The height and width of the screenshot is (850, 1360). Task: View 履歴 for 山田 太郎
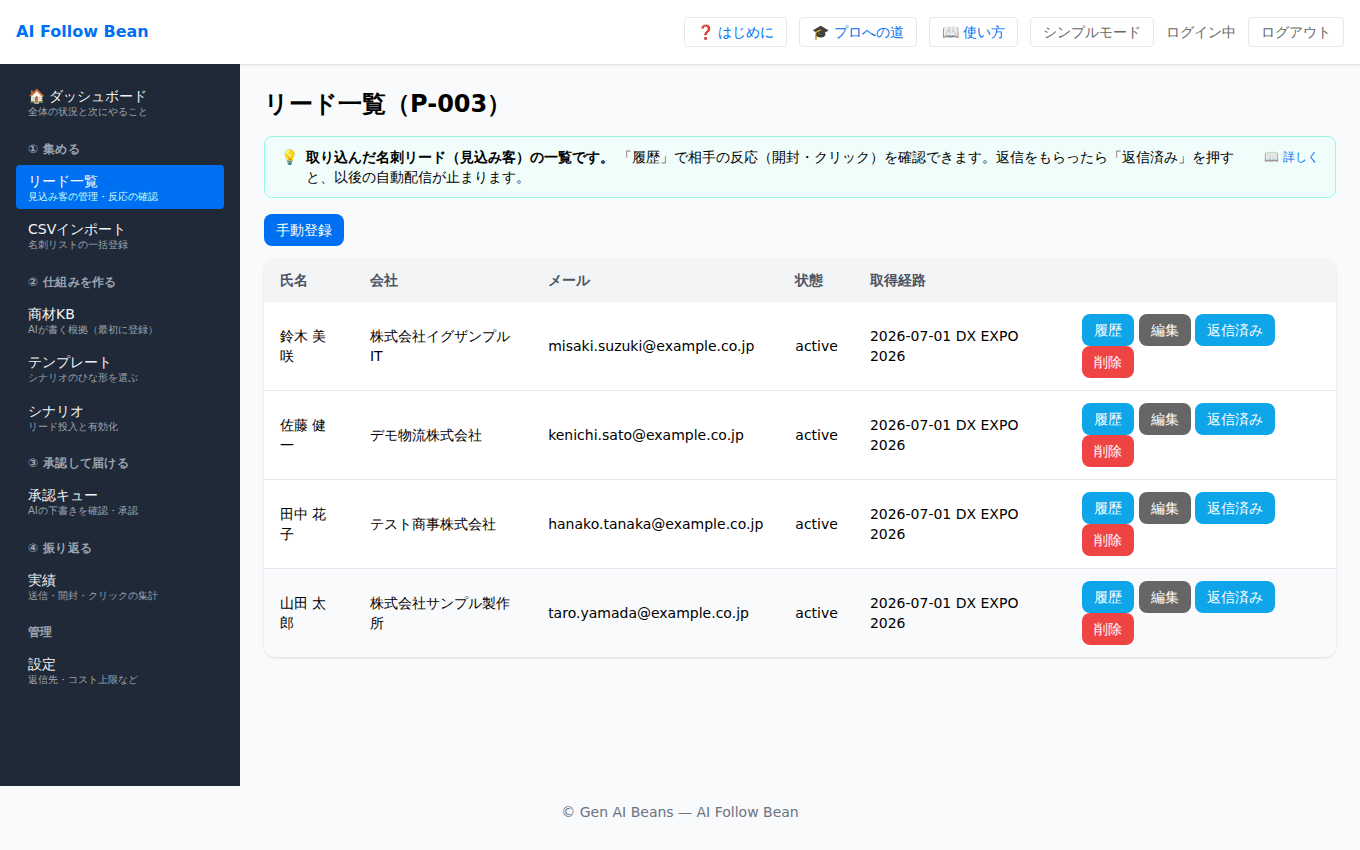click(x=1108, y=597)
